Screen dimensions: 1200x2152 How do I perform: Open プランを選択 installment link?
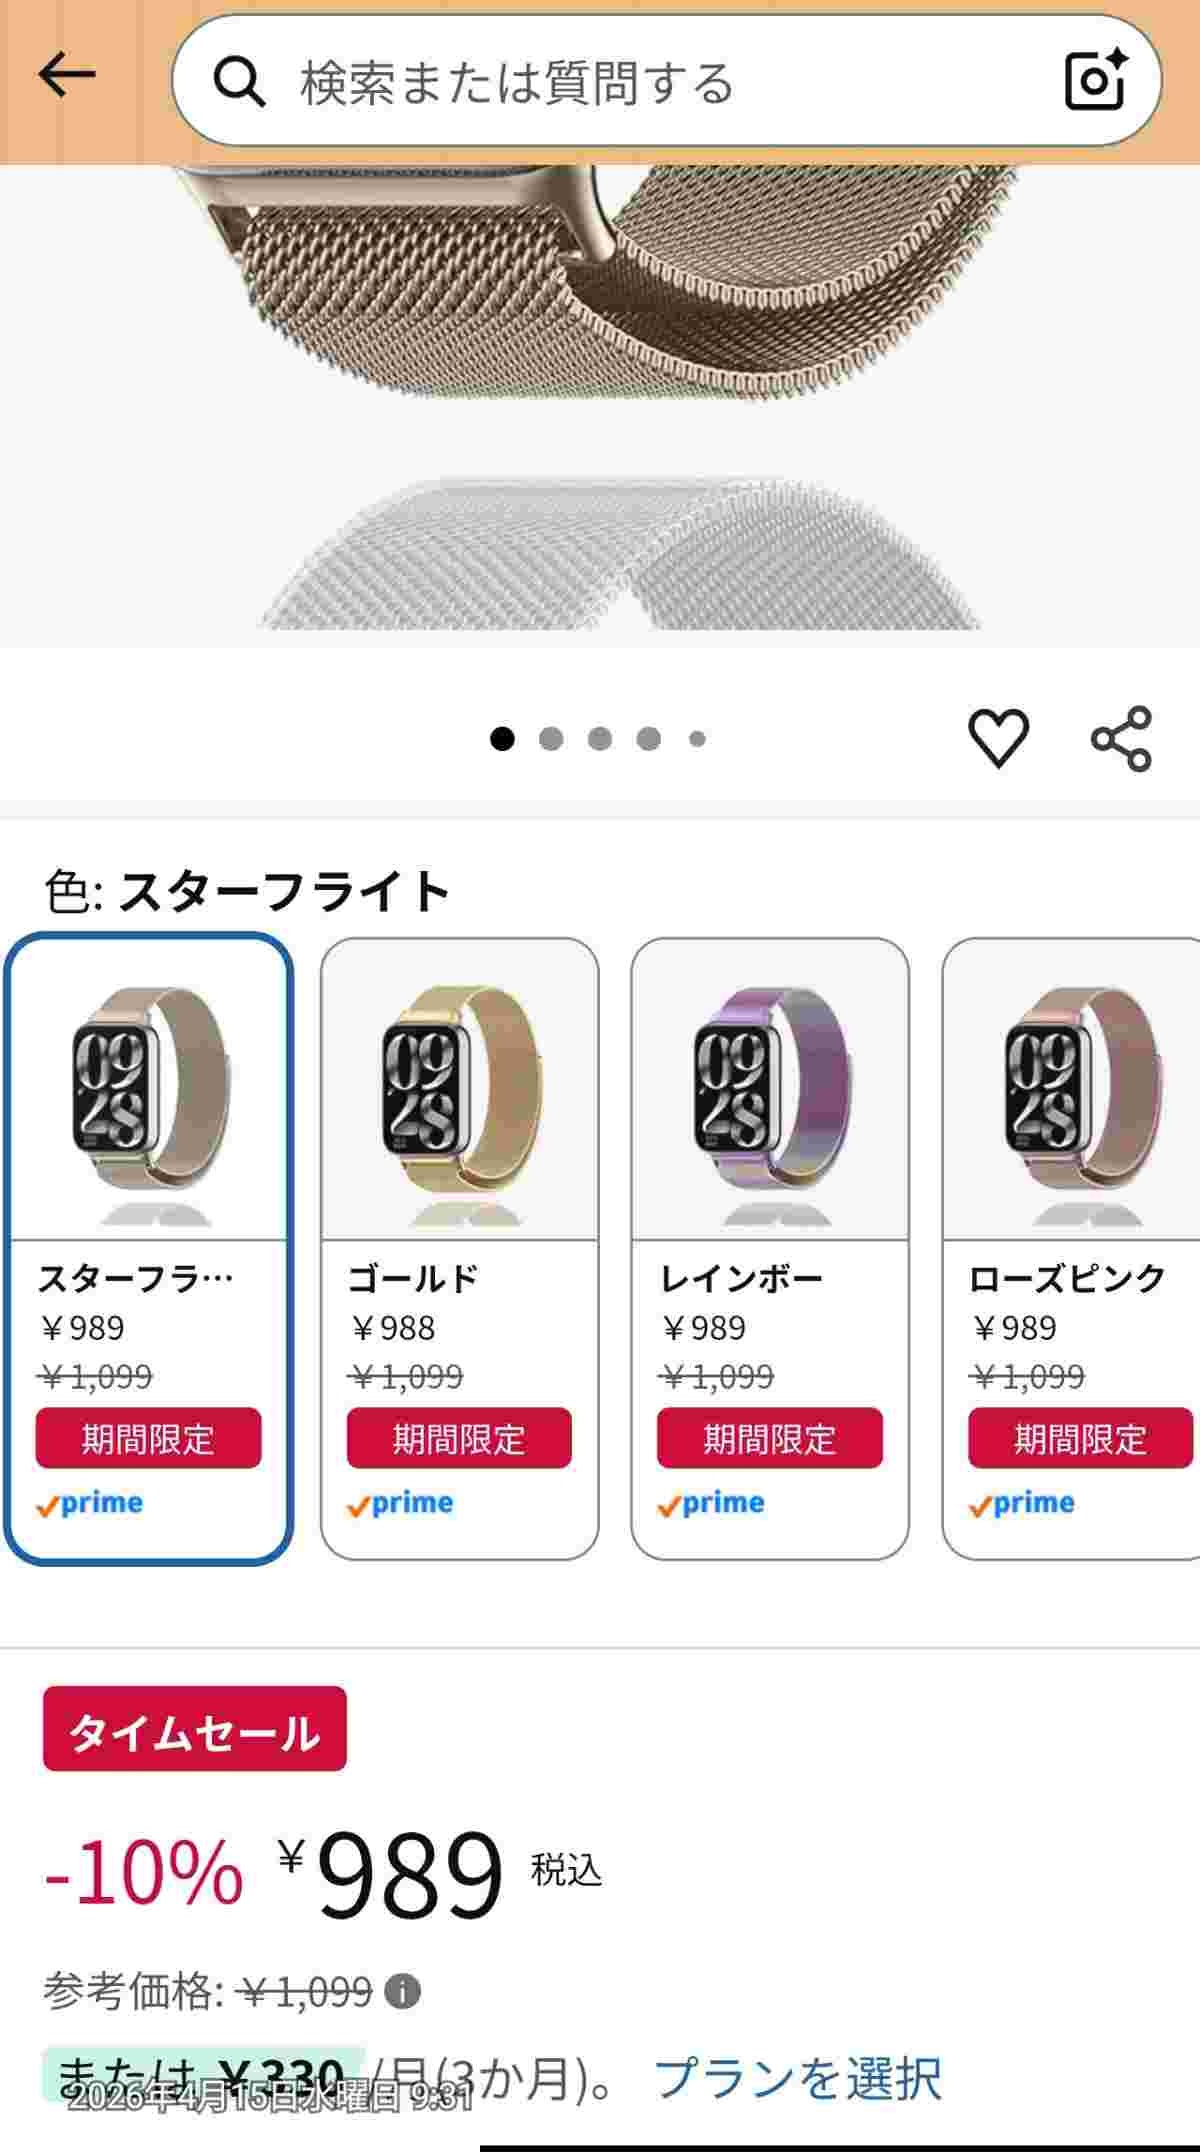797,2078
